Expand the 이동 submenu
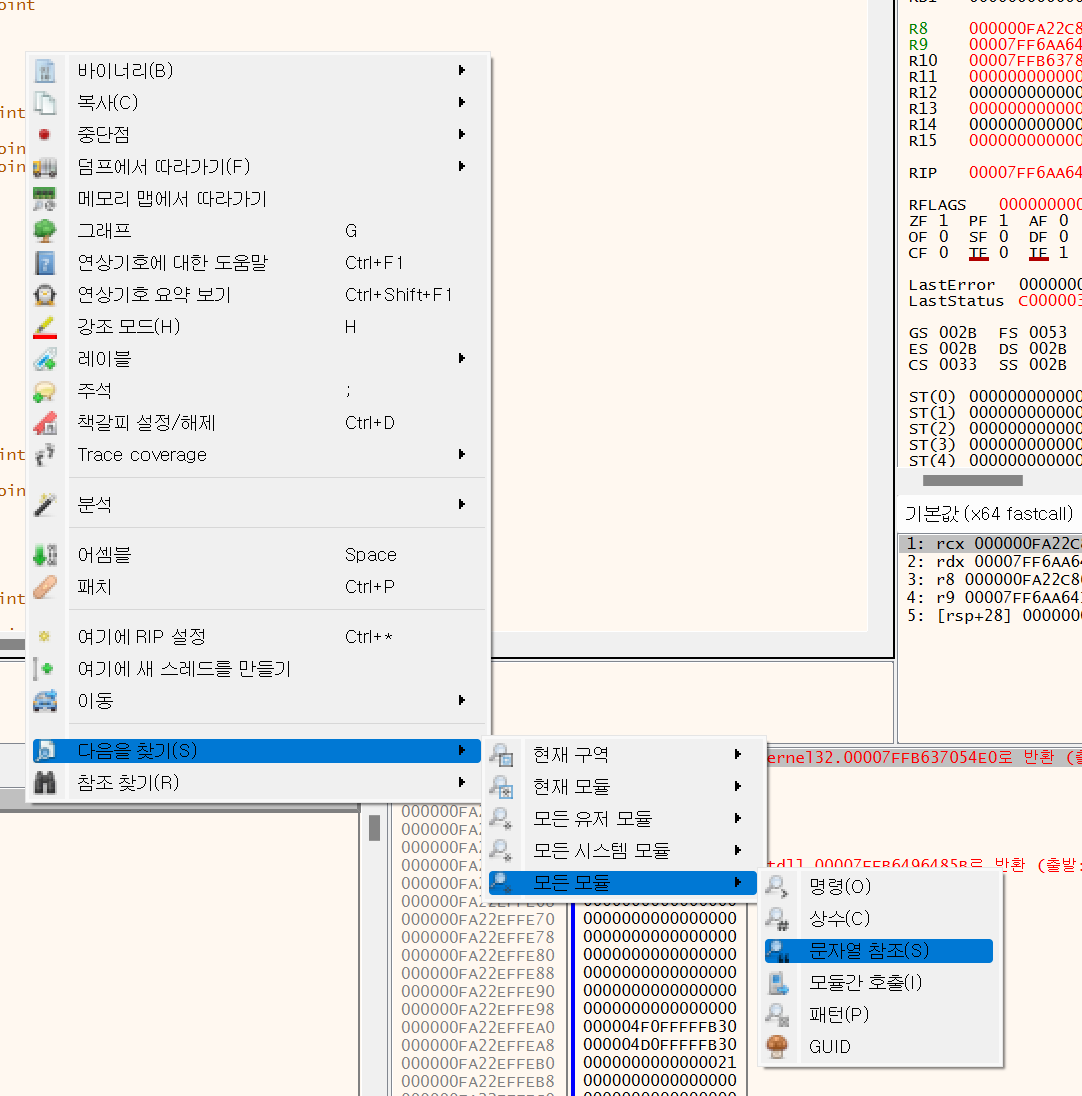Screen dimensions: 1082x1096 coord(461,701)
